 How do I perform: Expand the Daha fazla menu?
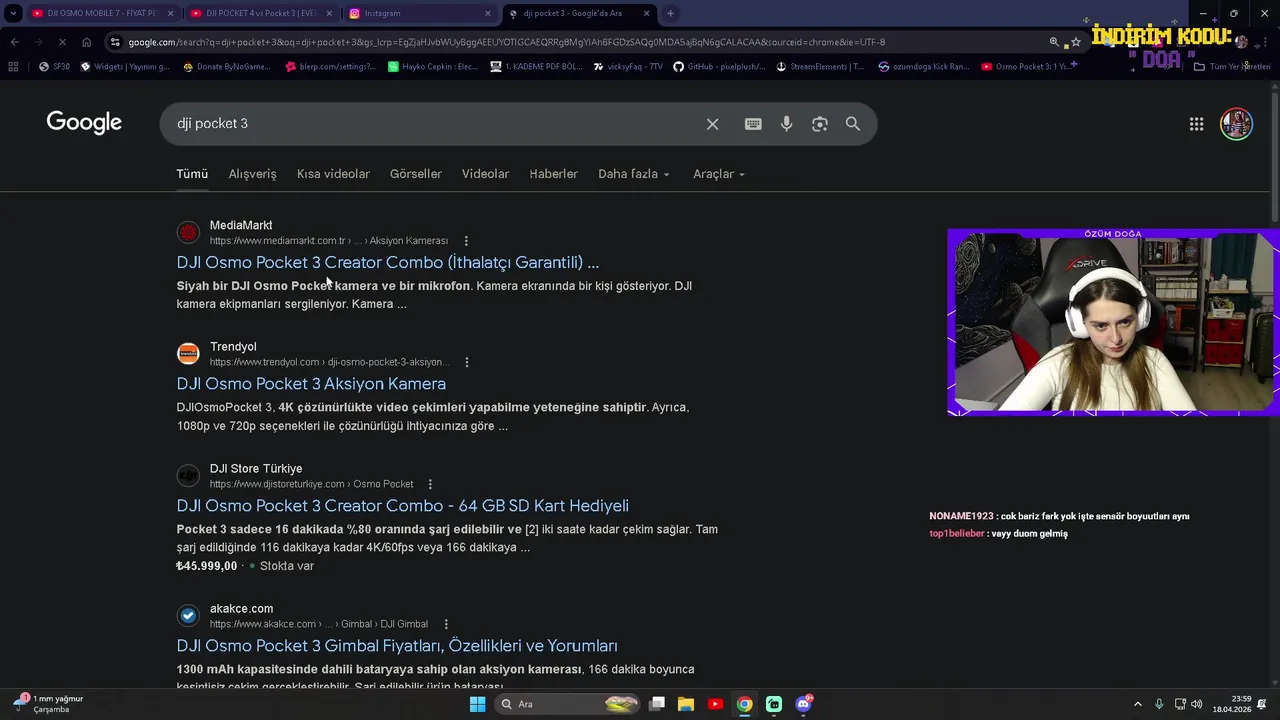click(634, 174)
